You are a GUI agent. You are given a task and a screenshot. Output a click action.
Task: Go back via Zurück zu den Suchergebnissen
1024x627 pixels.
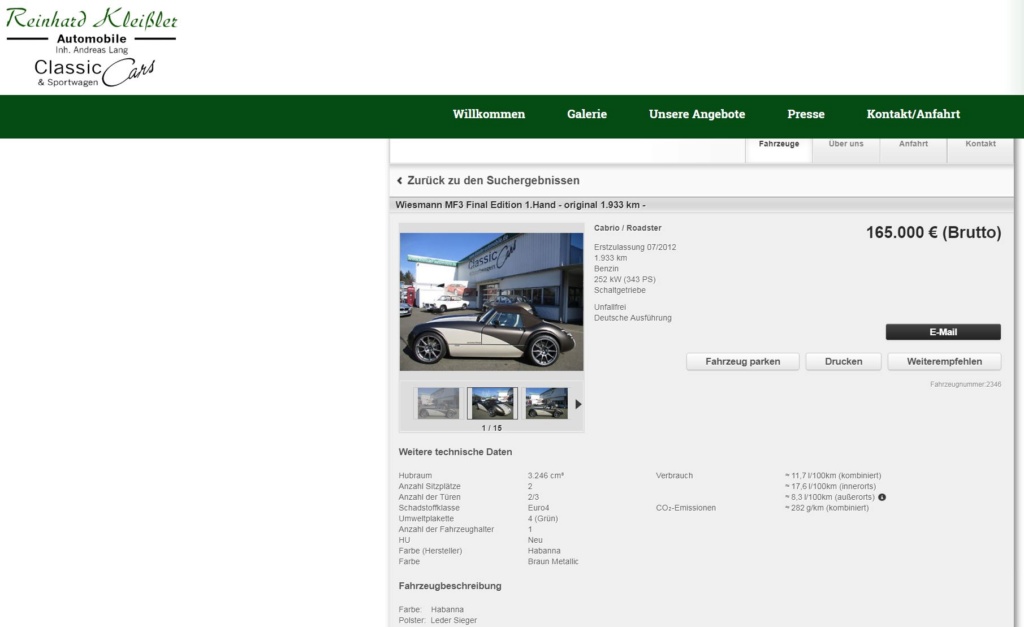point(493,180)
